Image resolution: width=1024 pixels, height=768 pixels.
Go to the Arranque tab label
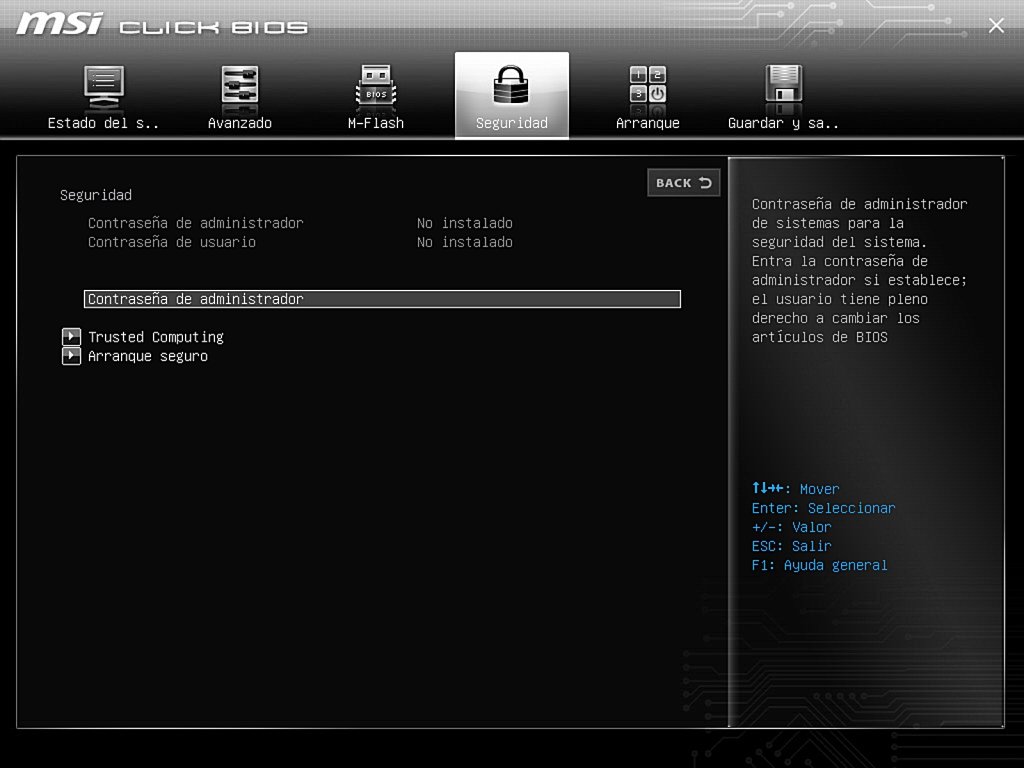tap(647, 123)
